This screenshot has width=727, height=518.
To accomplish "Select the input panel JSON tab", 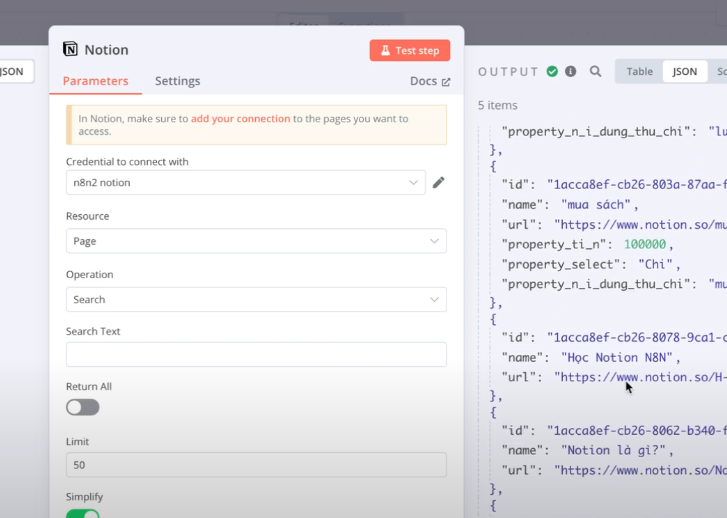I will [13, 71].
